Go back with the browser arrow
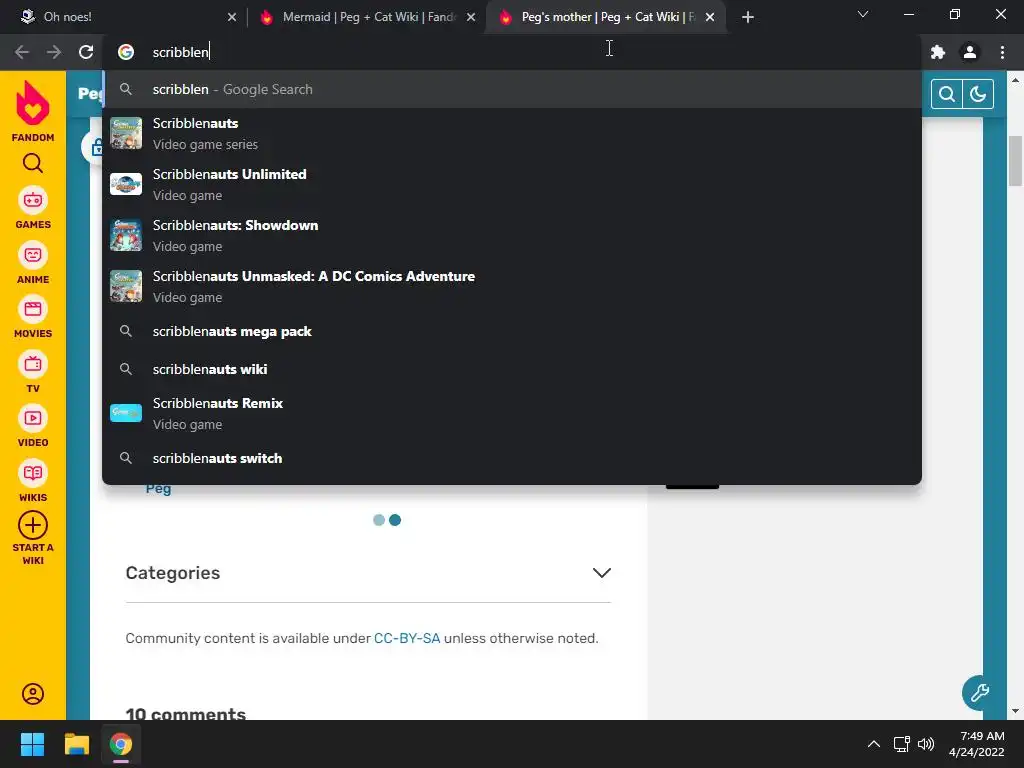This screenshot has width=1024, height=768. coord(22,52)
